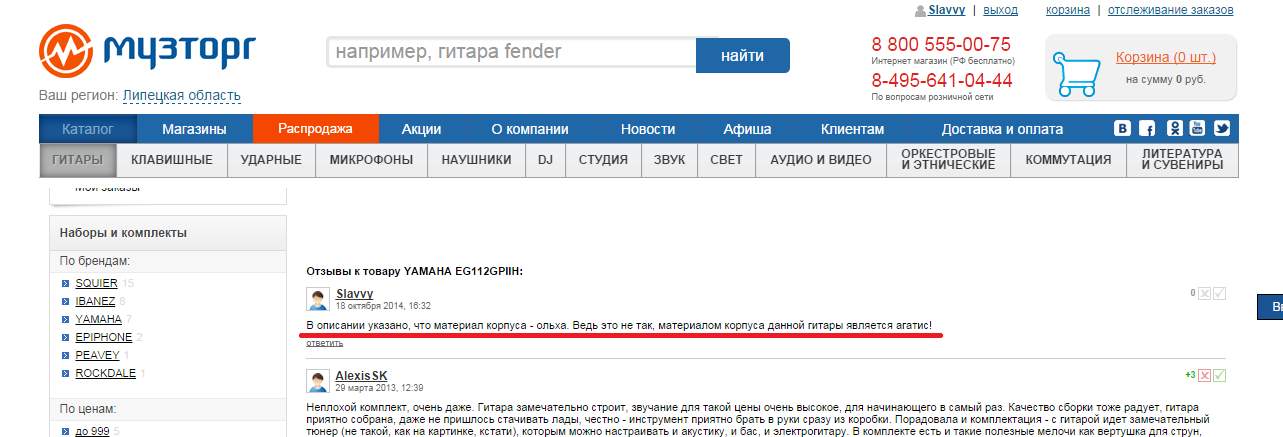The image size is (1283, 437).
Task: Click bullet icon next to до 999
Action: coord(66,432)
